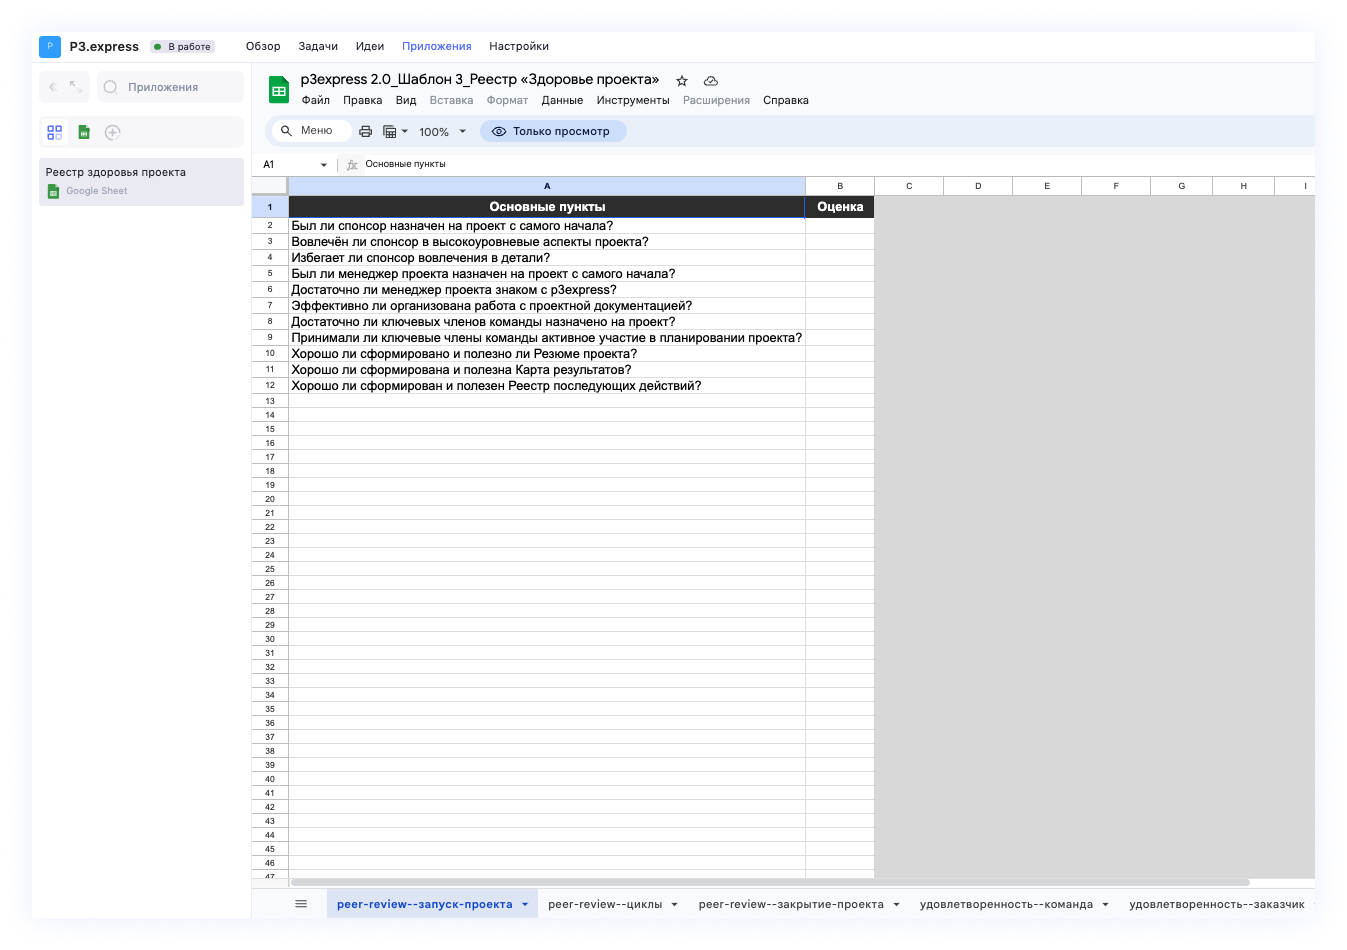Open the filter views dropdown in toolbar
This screenshot has width=1347, height=950.
tap(395, 132)
